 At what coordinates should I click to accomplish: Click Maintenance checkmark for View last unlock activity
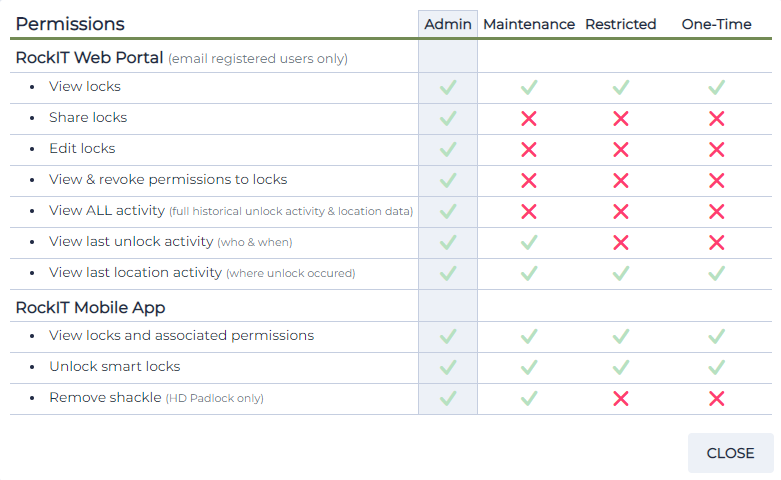click(x=529, y=242)
